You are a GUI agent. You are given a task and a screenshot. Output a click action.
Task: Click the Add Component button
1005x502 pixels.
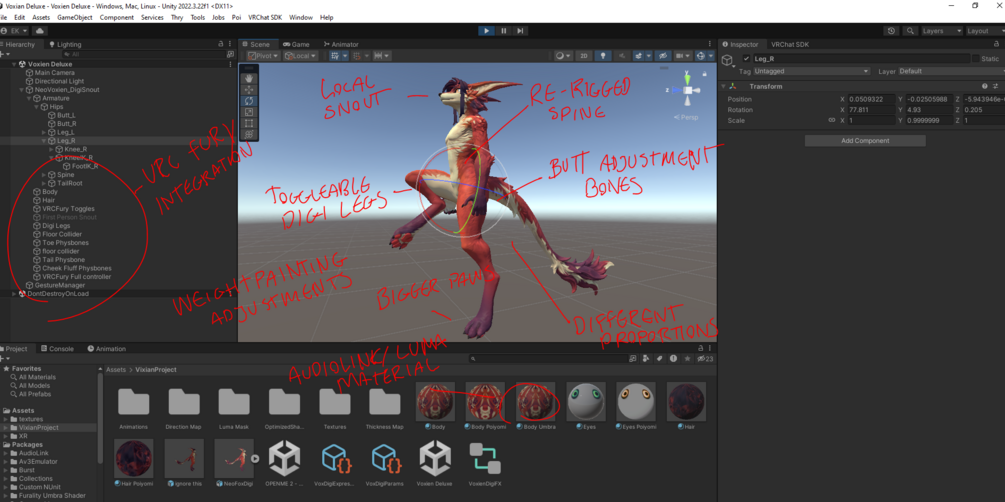pyautogui.click(x=865, y=140)
